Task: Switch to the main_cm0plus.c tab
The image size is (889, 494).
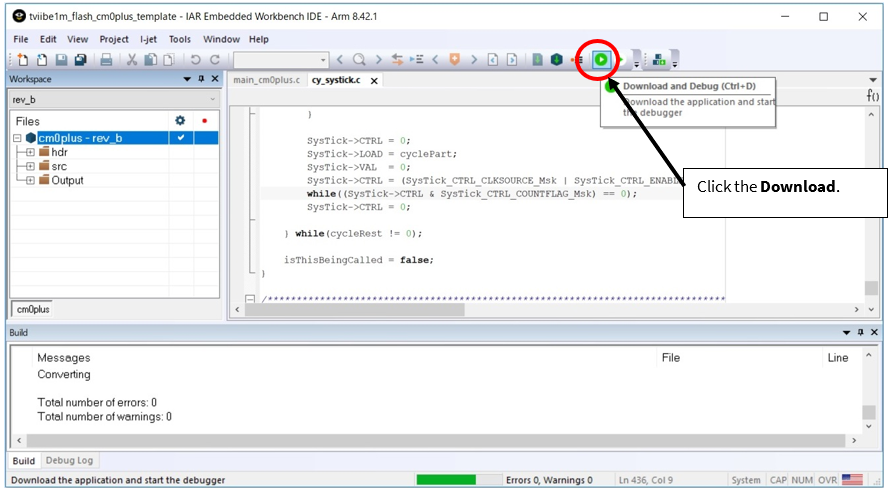Action: click(266, 80)
